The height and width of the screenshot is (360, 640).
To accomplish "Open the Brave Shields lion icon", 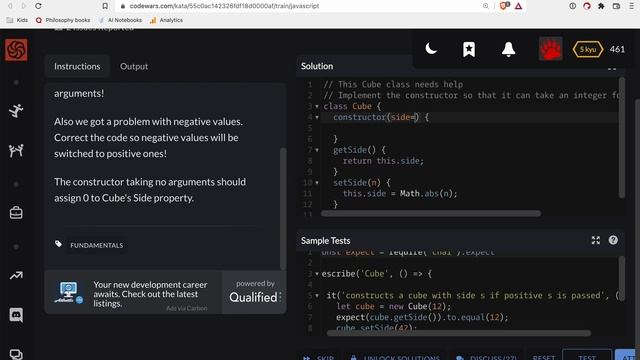I will 504,6.
